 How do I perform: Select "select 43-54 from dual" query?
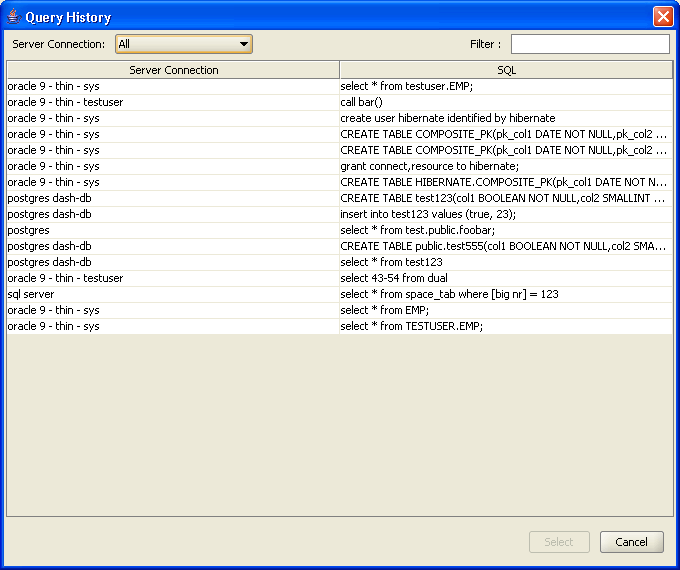(506, 278)
